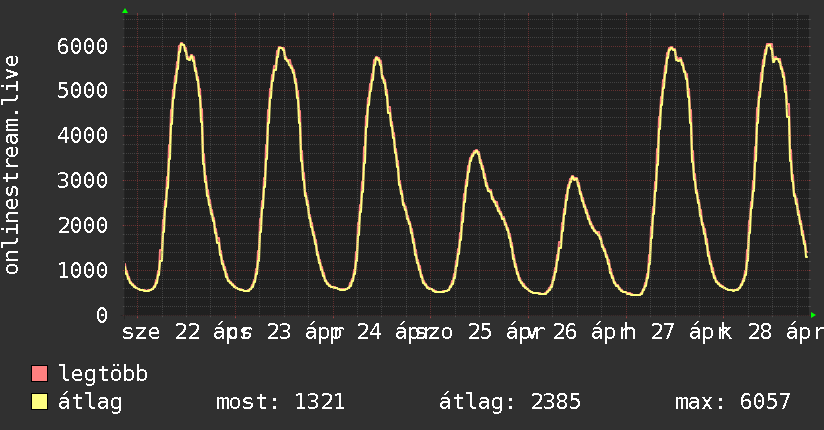Click the yellow átlag color swatch
The image size is (824, 430).
tap(39, 401)
